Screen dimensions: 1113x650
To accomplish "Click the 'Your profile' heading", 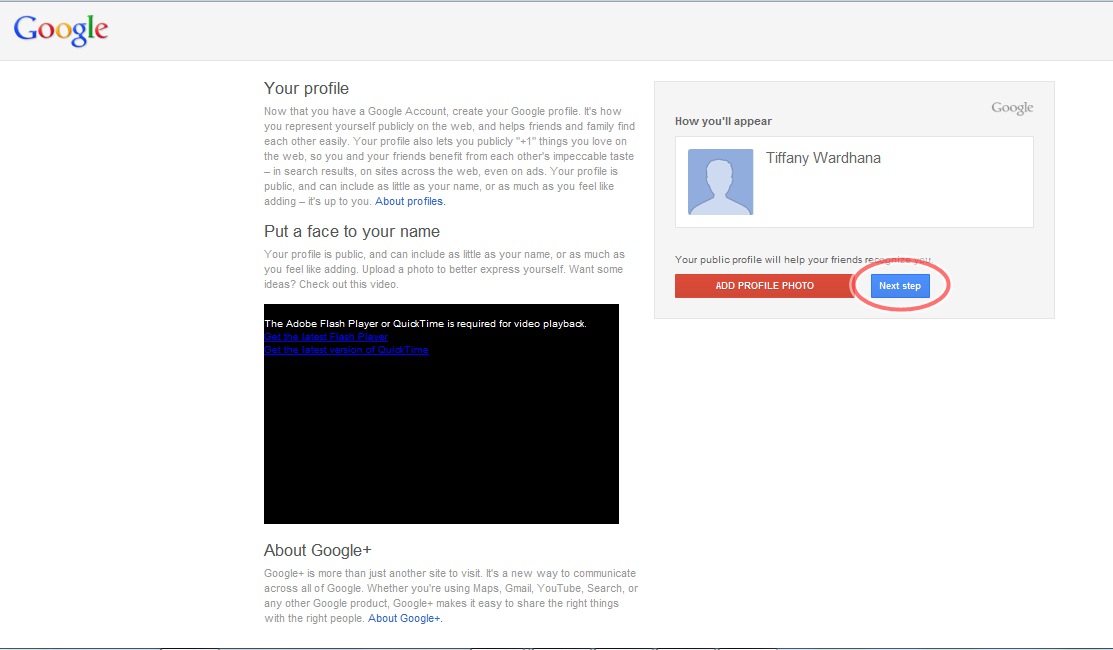I will click(307, 89).
